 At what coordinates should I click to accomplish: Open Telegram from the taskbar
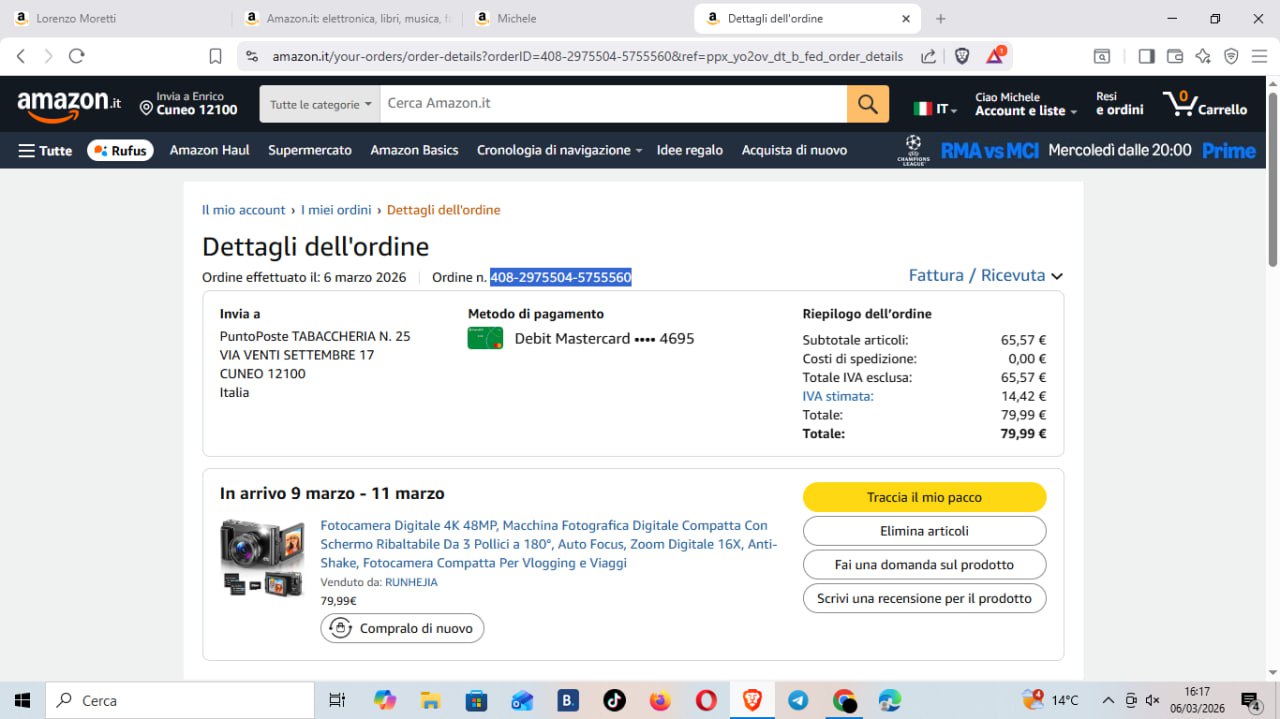pyautogui.click(x=798, y=700)
